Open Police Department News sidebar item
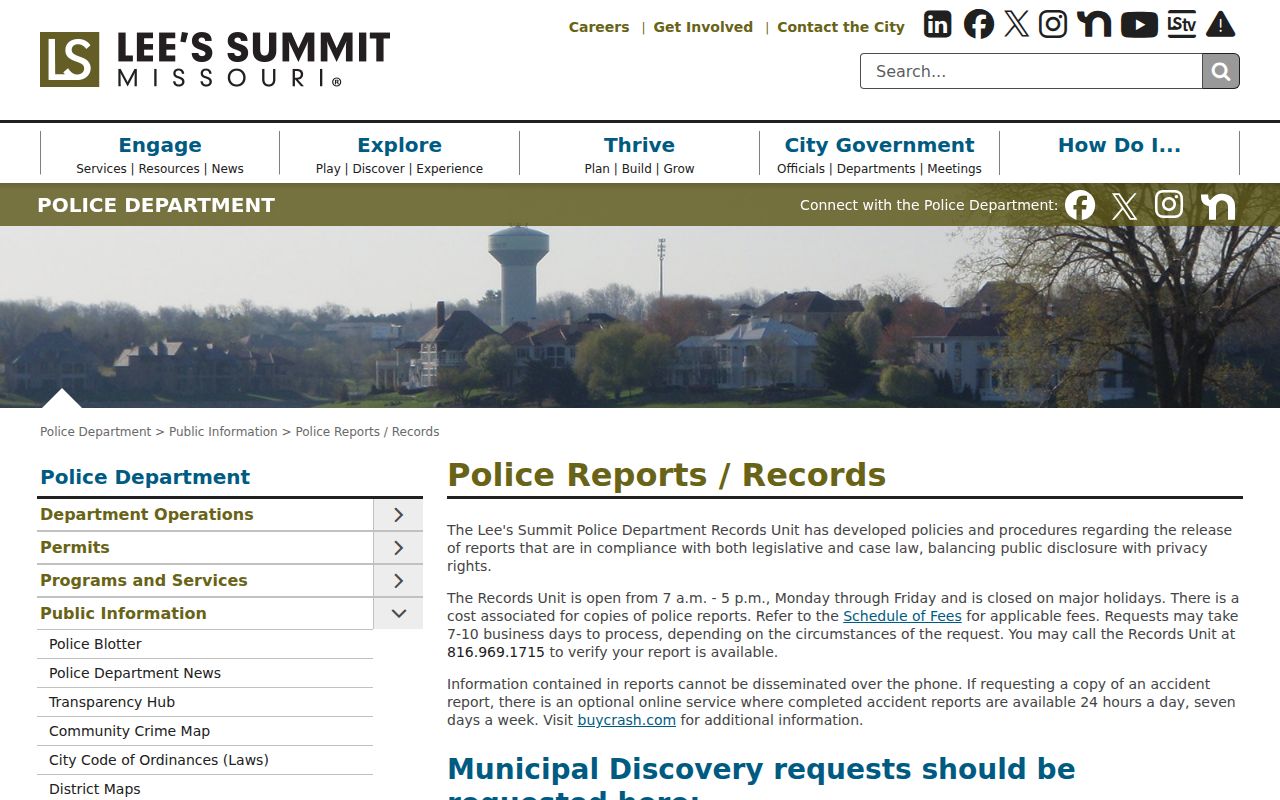The height and width of the screenshot is (800, 1280). 205,673
